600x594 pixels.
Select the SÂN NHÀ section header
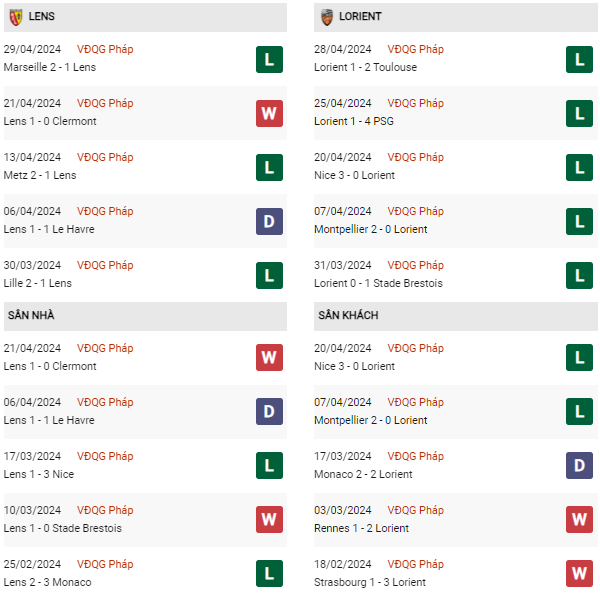31,315
